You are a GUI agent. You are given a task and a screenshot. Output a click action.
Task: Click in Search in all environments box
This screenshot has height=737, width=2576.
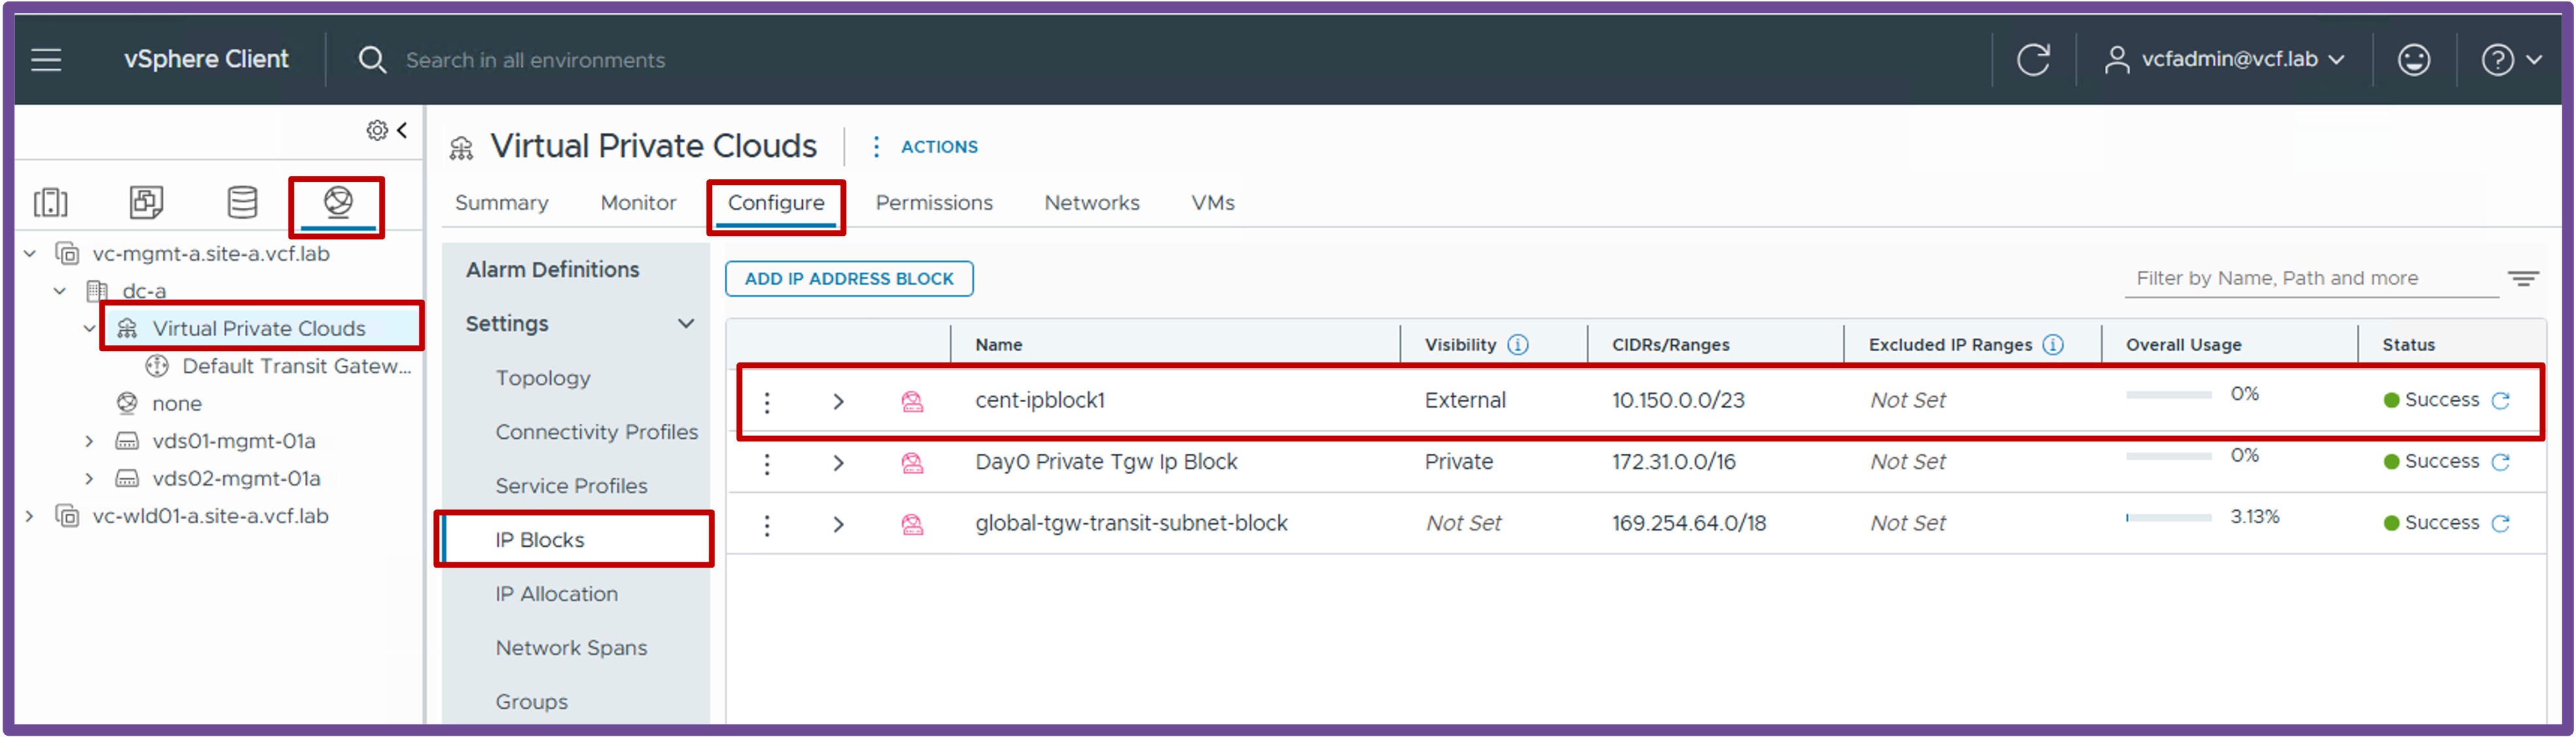[535, 60]
